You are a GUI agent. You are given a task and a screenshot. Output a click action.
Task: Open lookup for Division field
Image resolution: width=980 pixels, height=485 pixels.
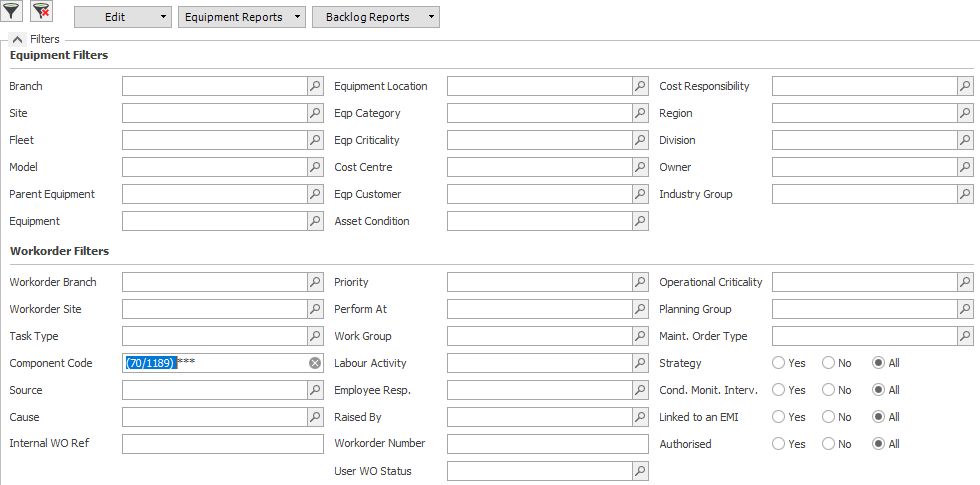tap(965, 140)
